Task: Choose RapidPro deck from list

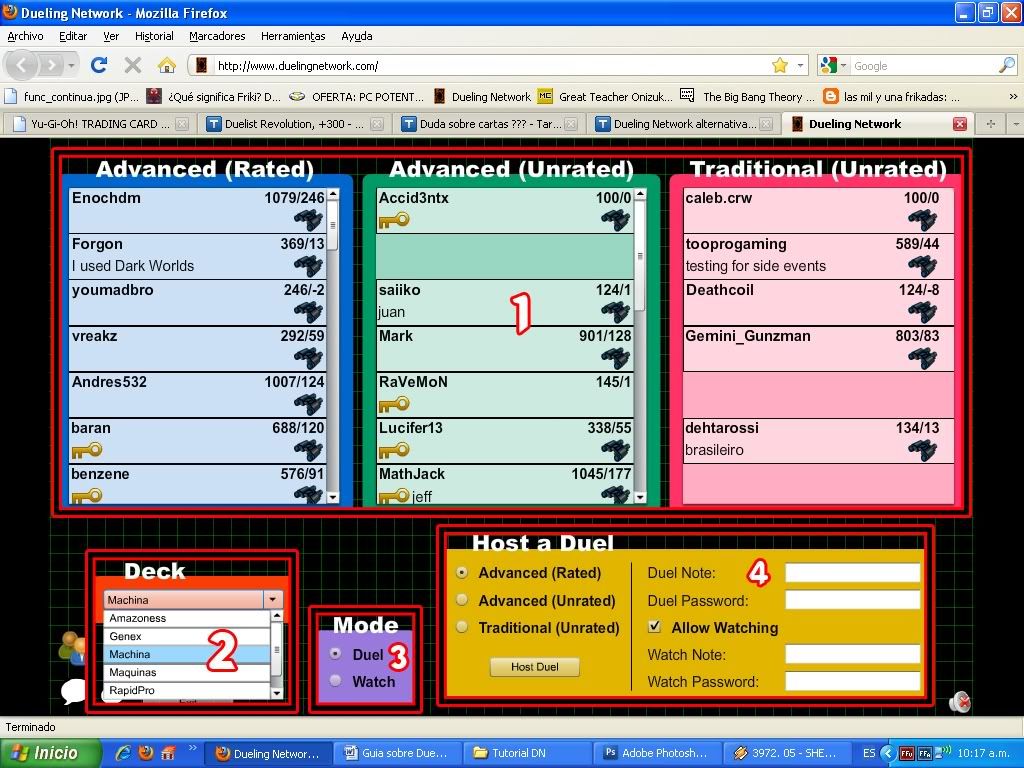Action: (187, 690)
